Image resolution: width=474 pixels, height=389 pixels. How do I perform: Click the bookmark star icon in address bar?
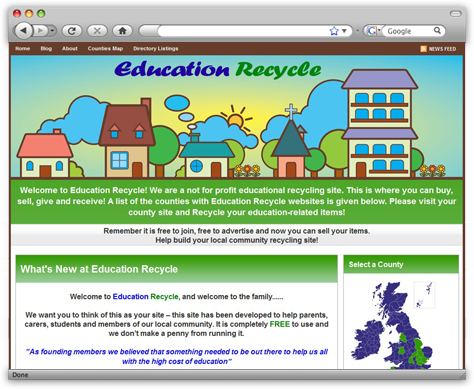pos(334,31)
